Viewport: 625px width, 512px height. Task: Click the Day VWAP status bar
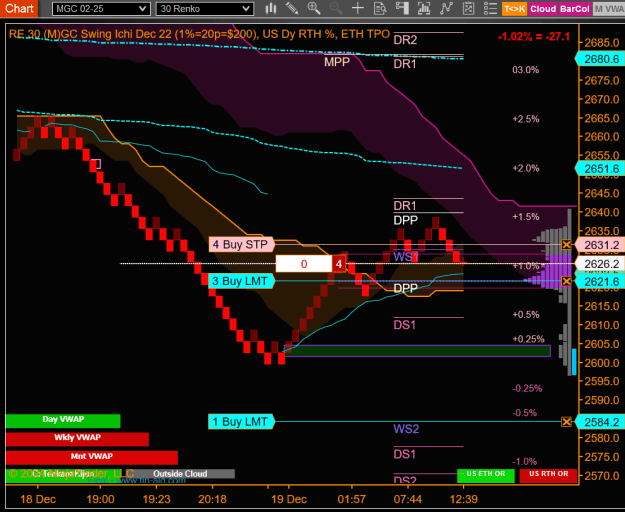coord(63,420)
